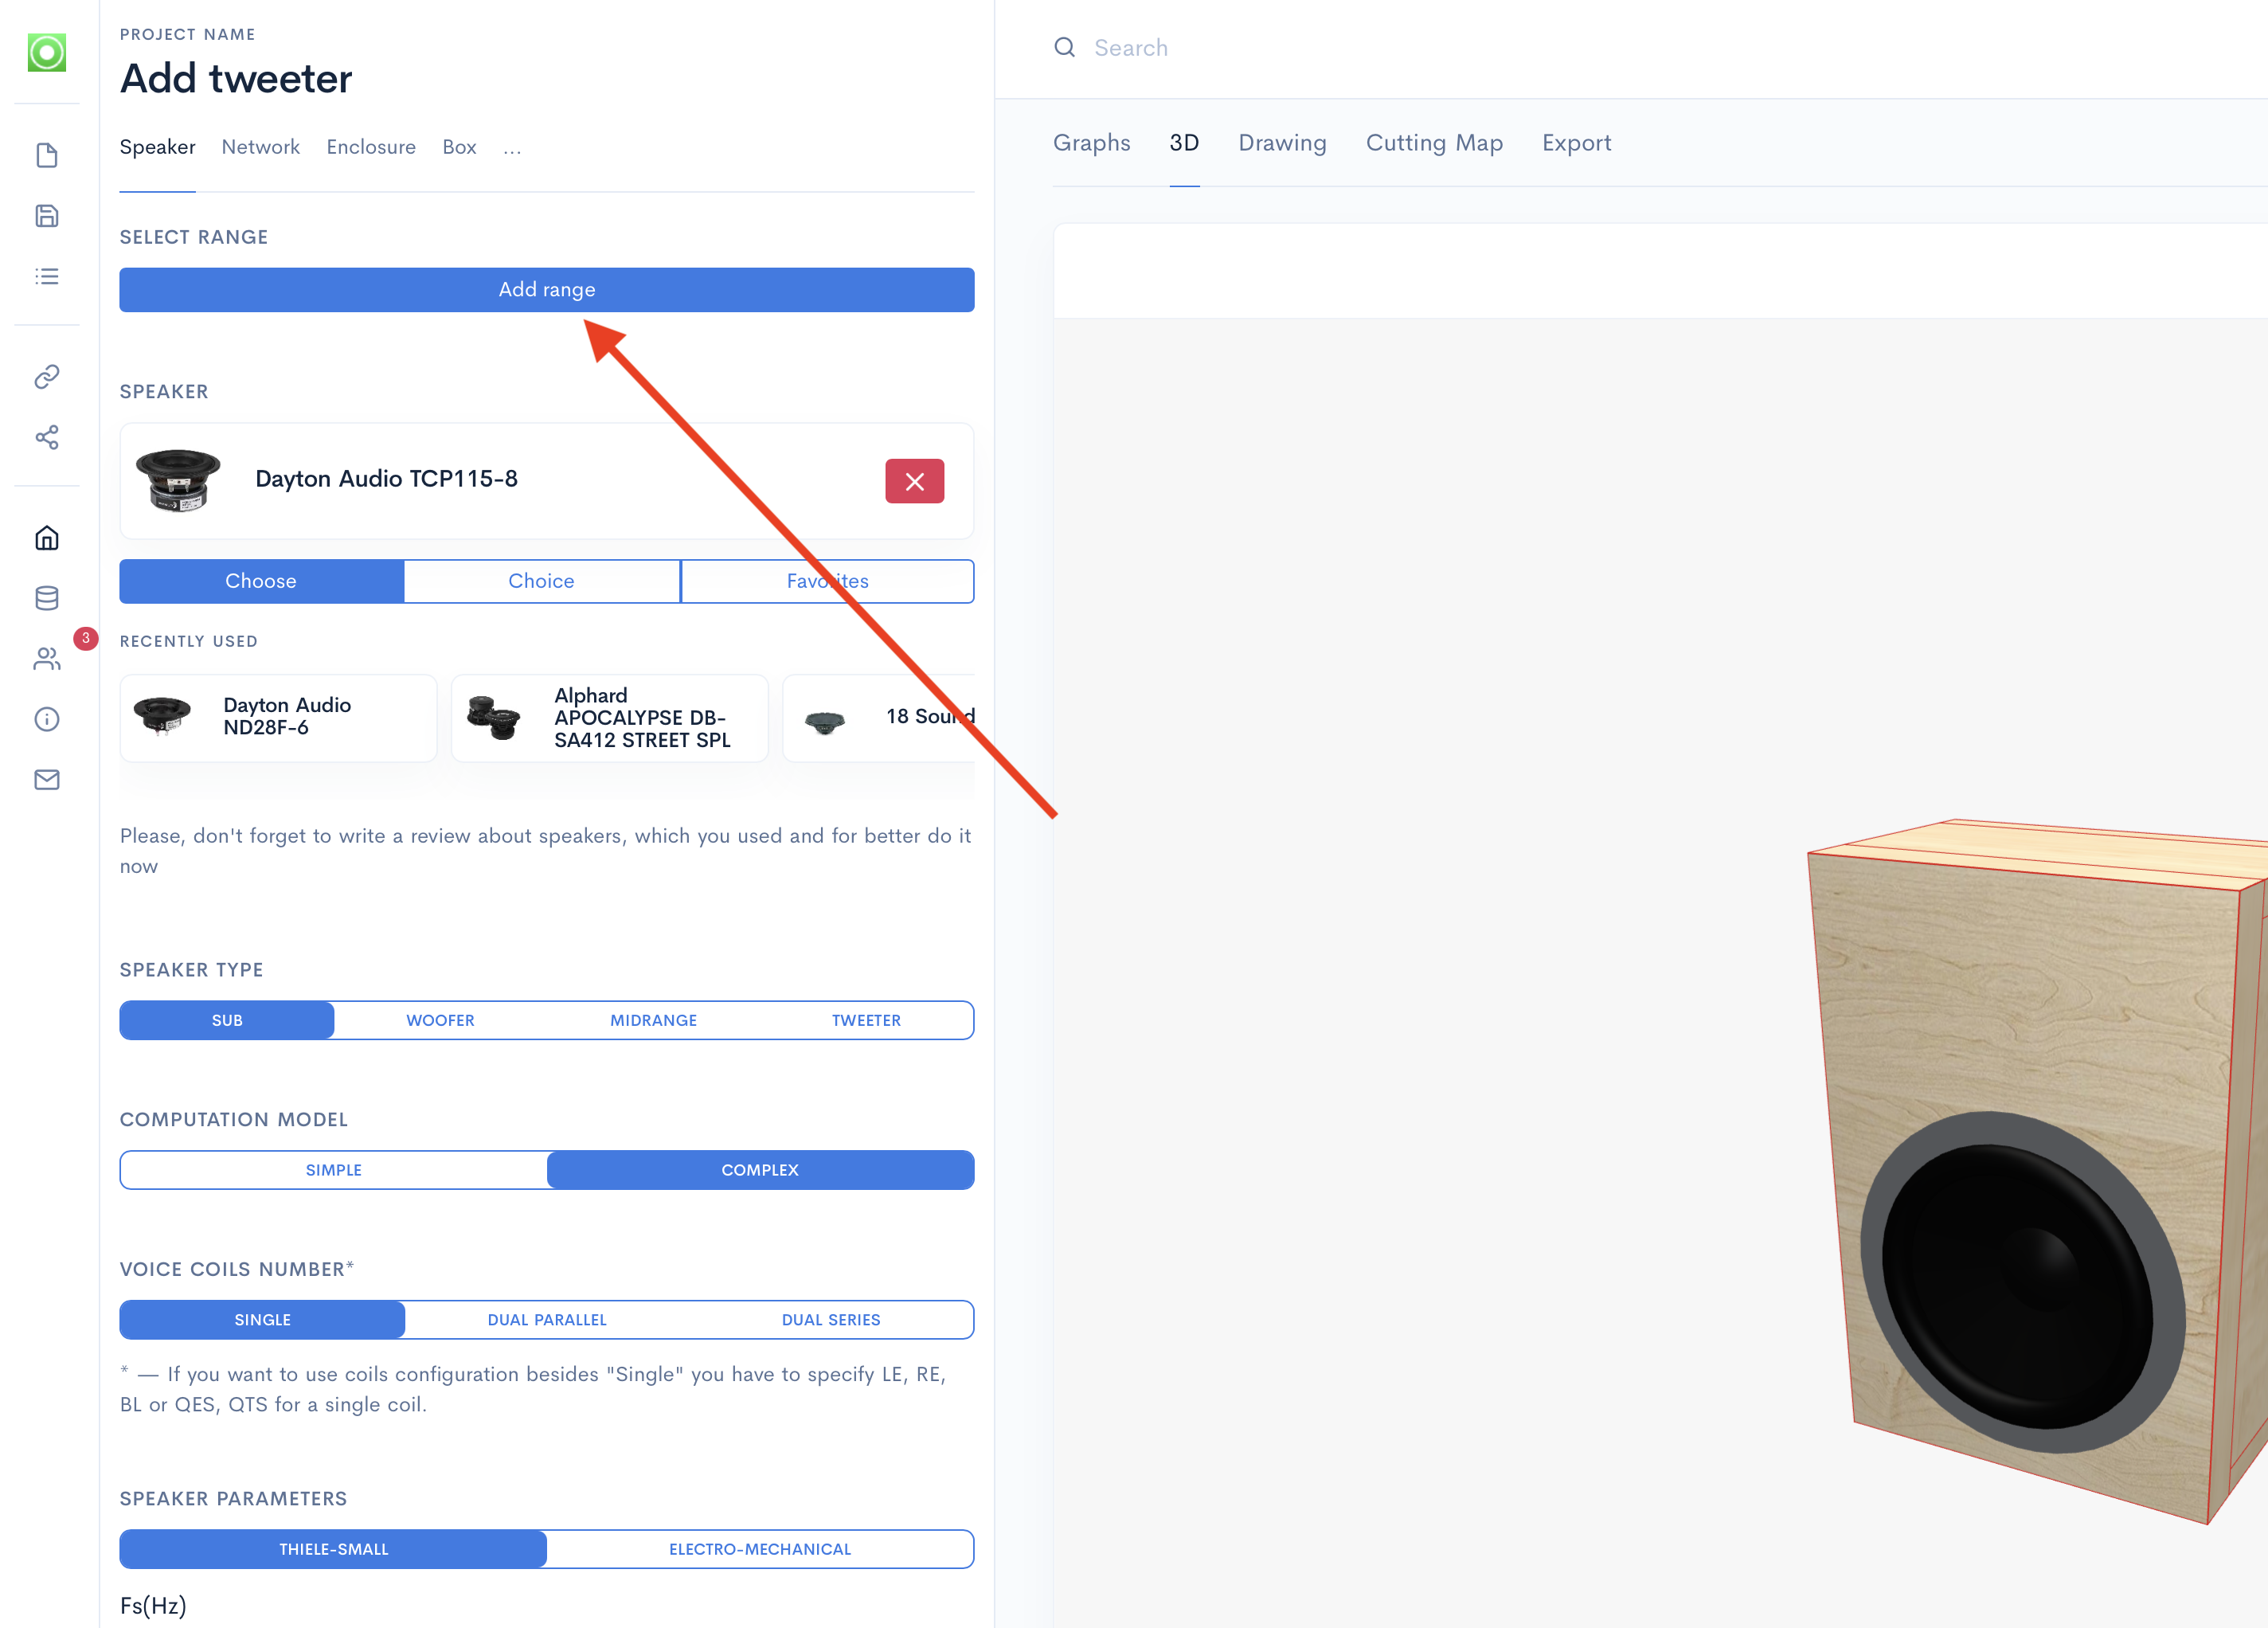Create a new project via sidebar icon
Image resolution: width=2268 pixels, height=1628 pixels.
[46, 155]
